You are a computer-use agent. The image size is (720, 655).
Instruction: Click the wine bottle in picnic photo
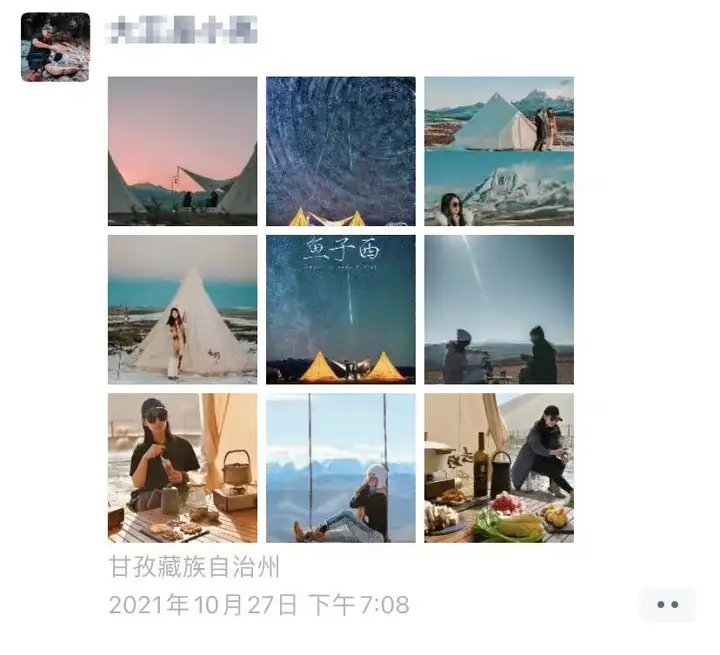(x=481, y=464)
